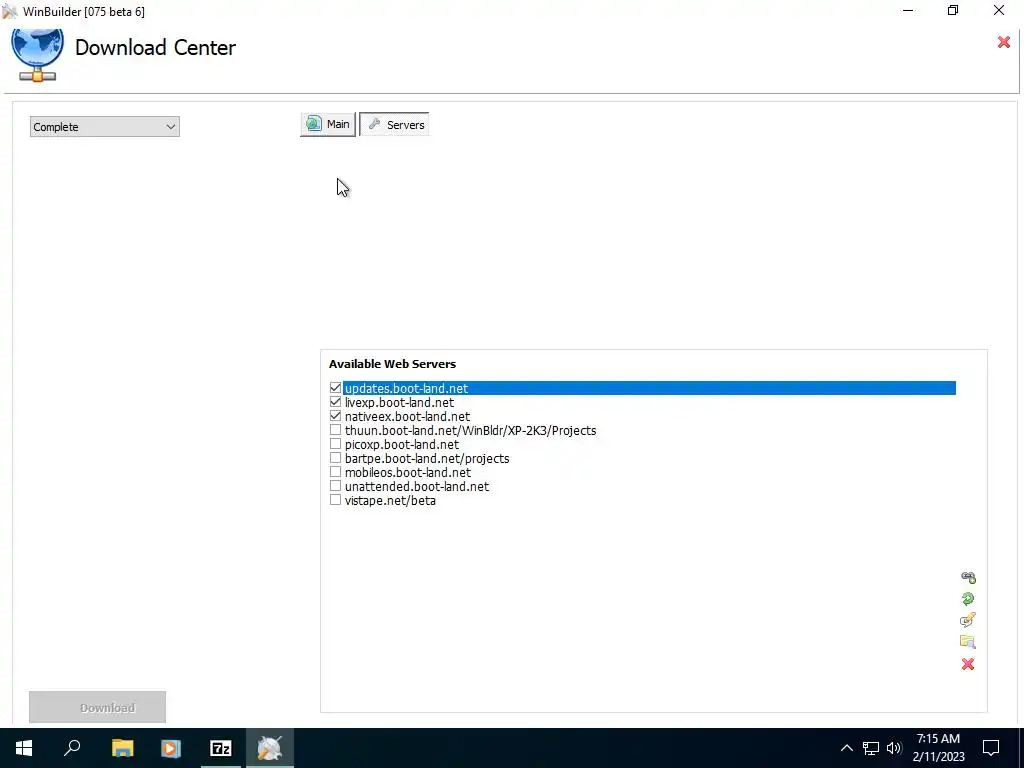1024x768 pixels.
Task: Select the unattended.boot-land.net row text
Action: coord(417,487)
